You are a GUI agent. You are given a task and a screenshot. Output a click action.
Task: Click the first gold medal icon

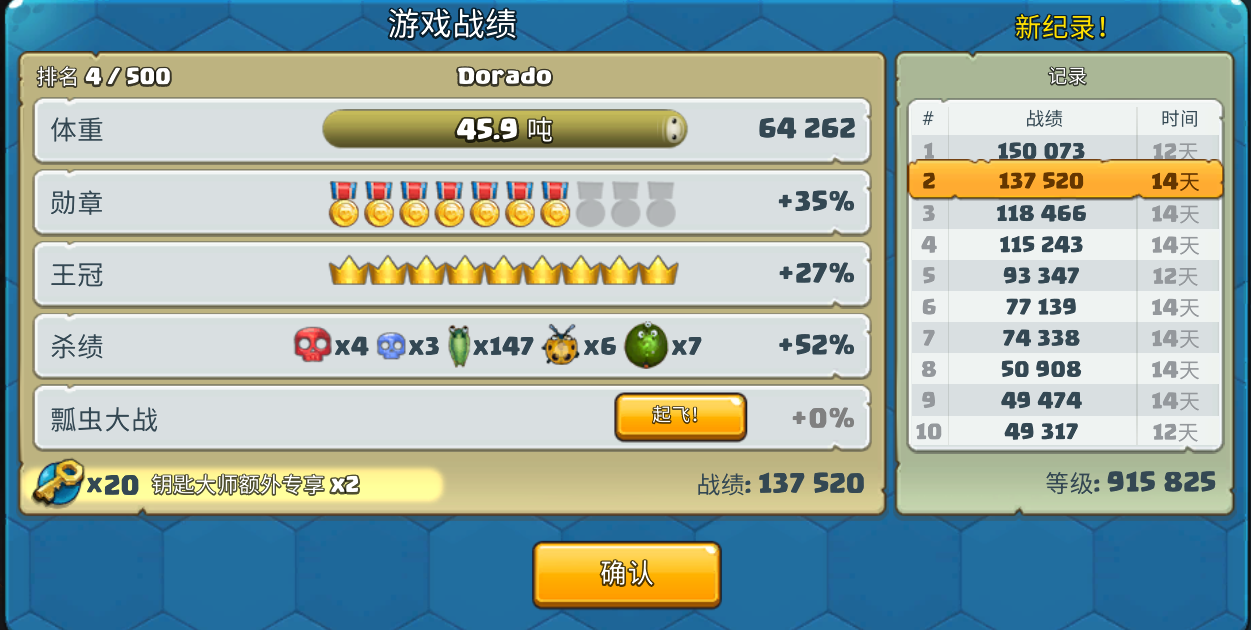point(343,203)
